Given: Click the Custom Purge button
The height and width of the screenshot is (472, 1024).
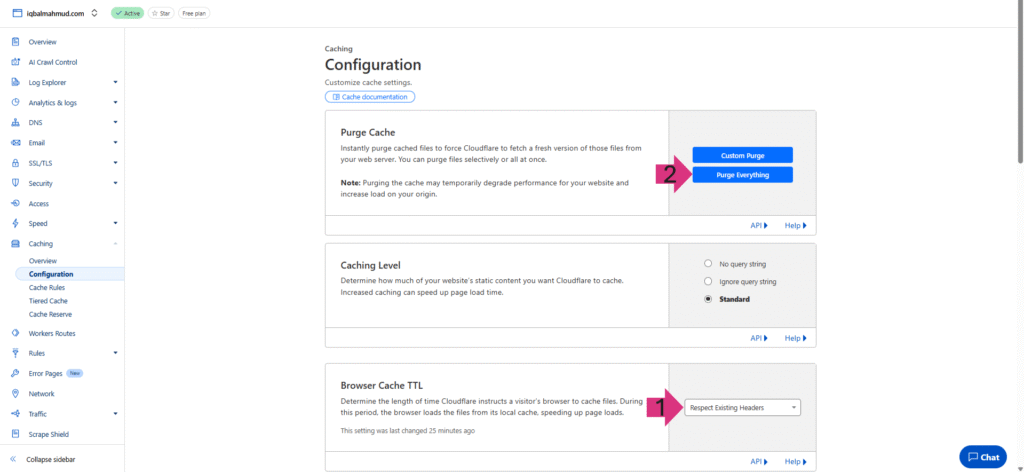Looking at the screenshot, I should 743,155.
